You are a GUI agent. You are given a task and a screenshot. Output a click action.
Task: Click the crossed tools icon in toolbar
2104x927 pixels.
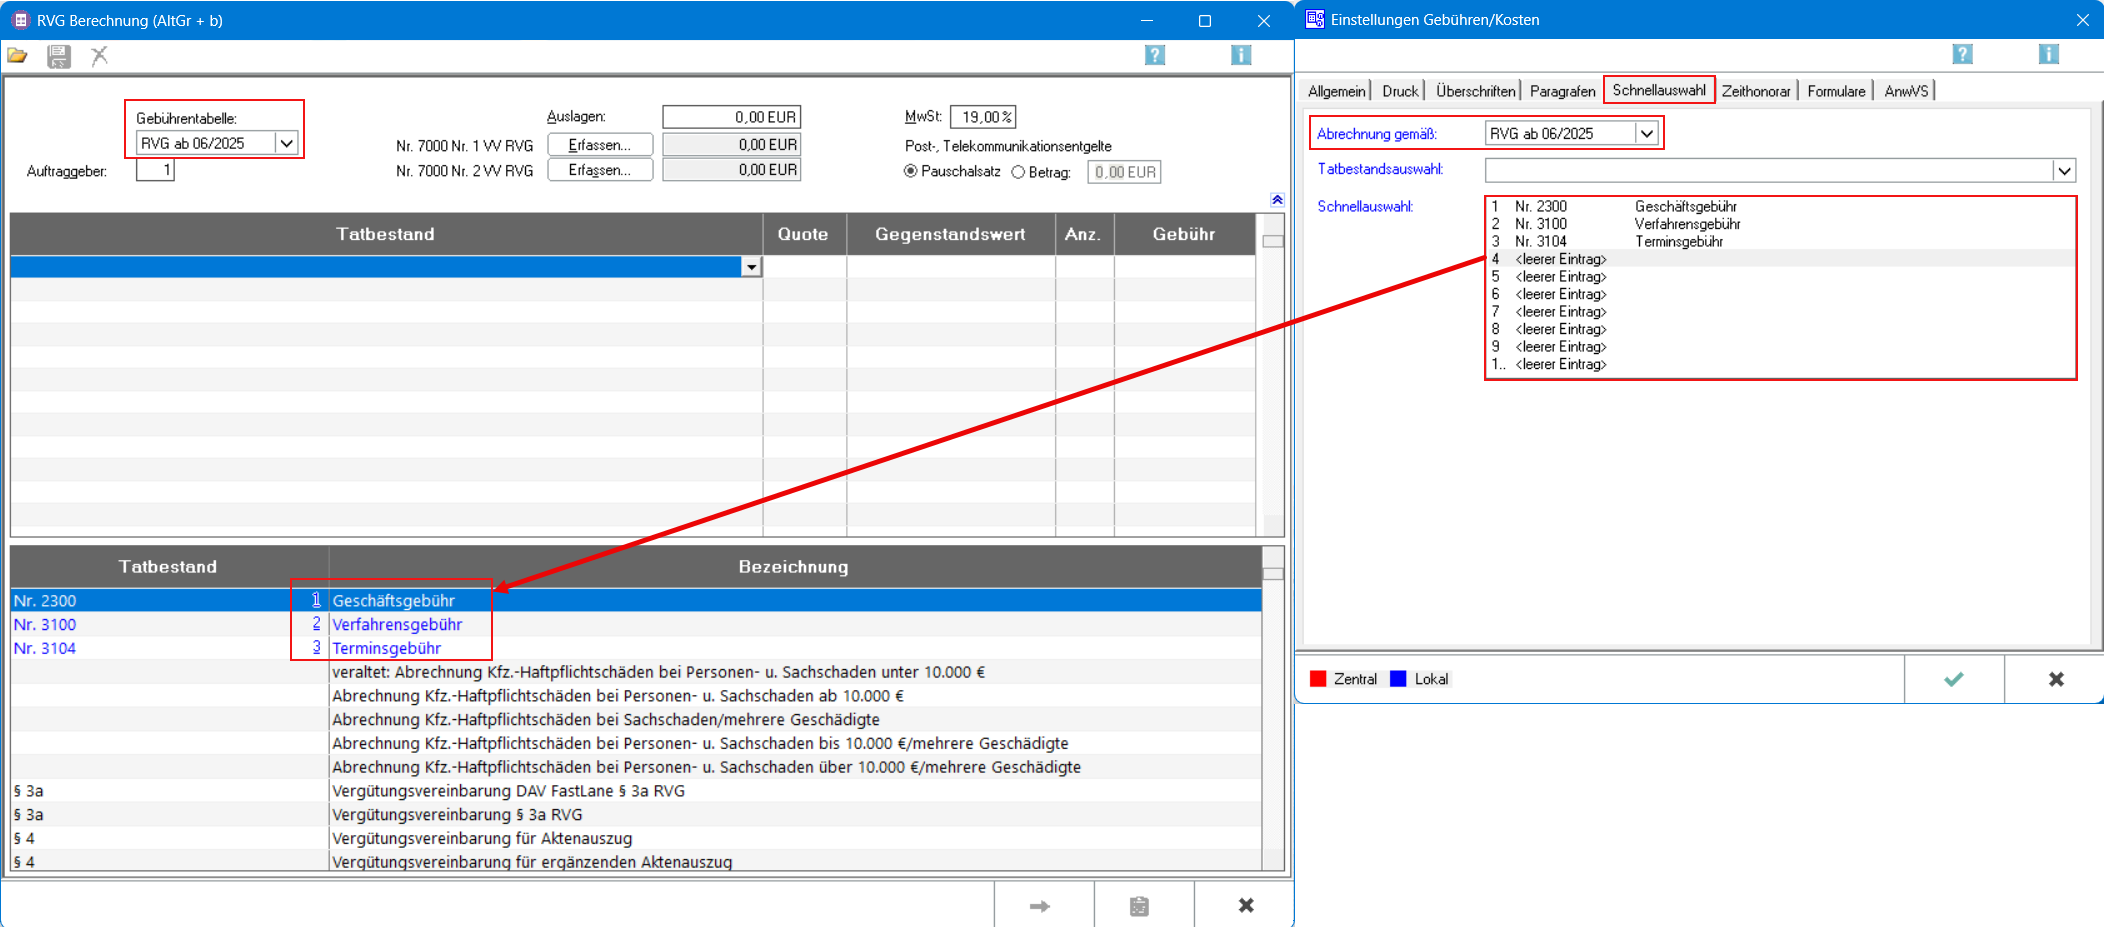99,56
